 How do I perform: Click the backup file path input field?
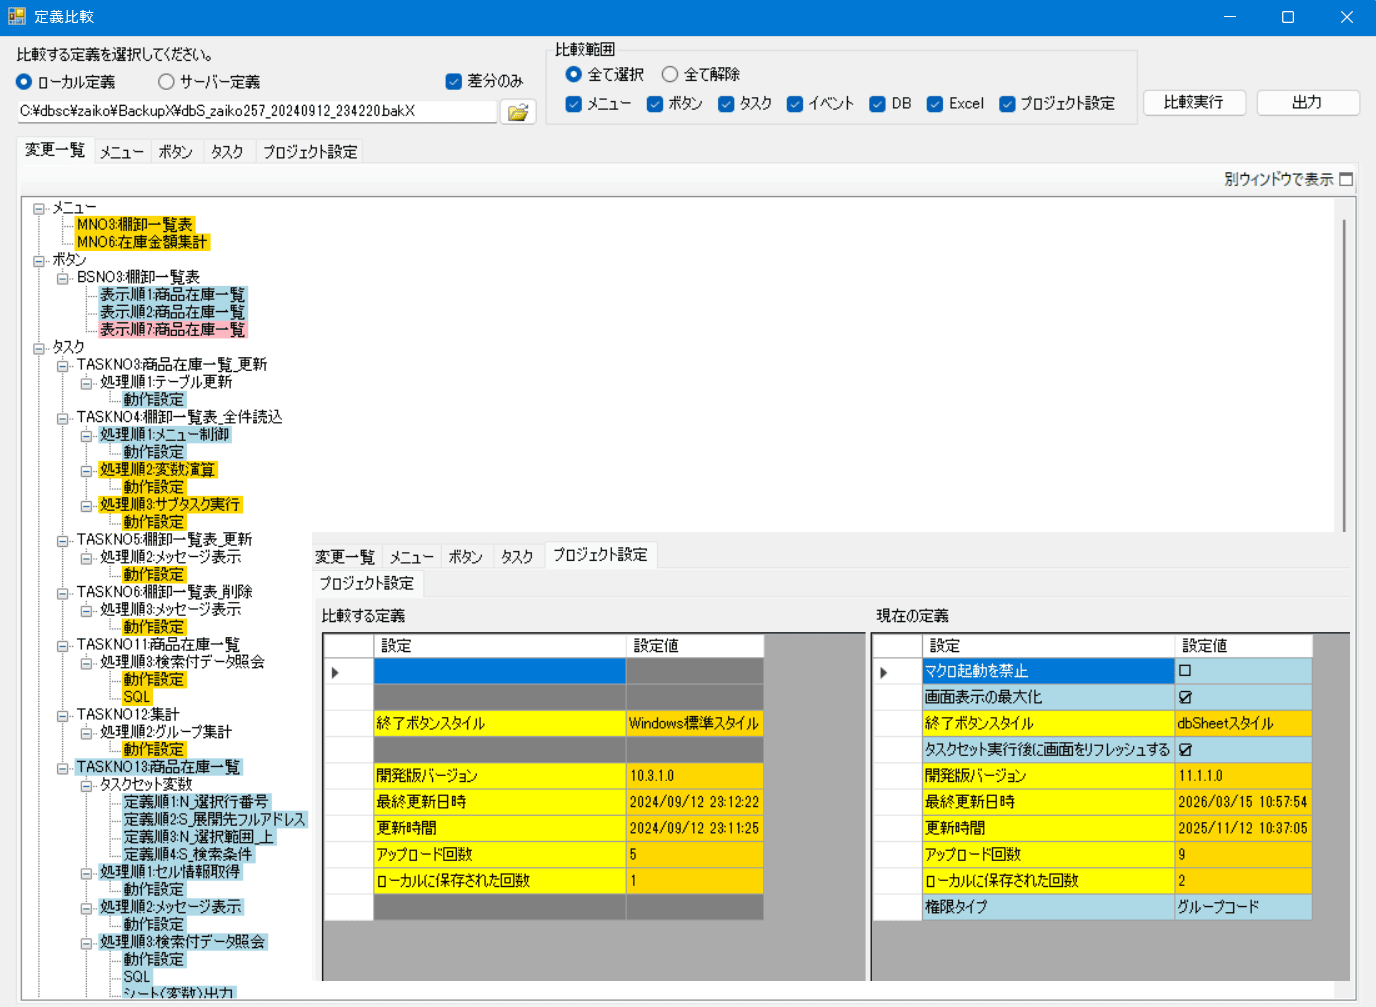pos(256,111)
